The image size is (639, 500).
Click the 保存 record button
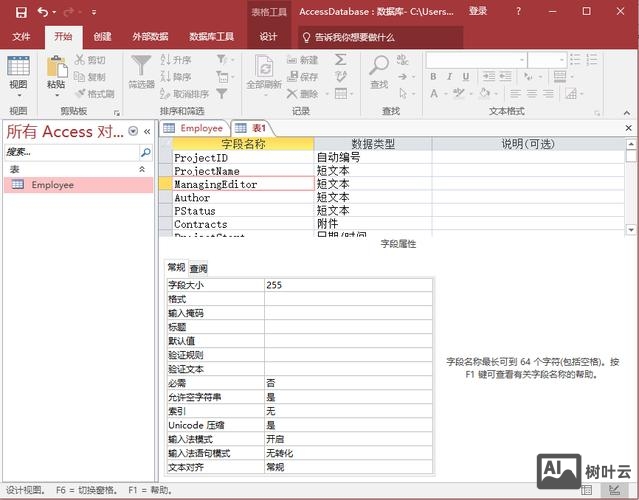pyautogui.click(x=302, y=77)
